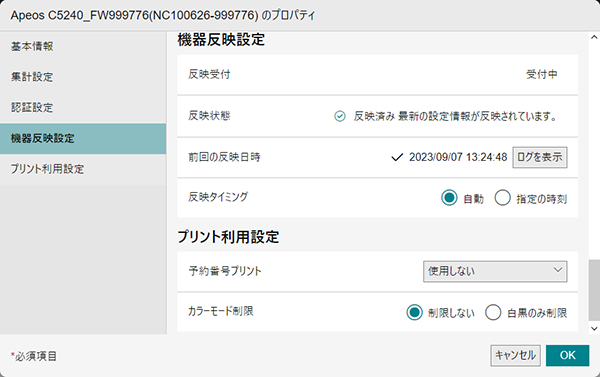Image resolution: width=600 pixels, height=377 pixels.
Task: Click the checkmark beside the last reflection date
Action: pyautogui.click(x=397, y=157)
